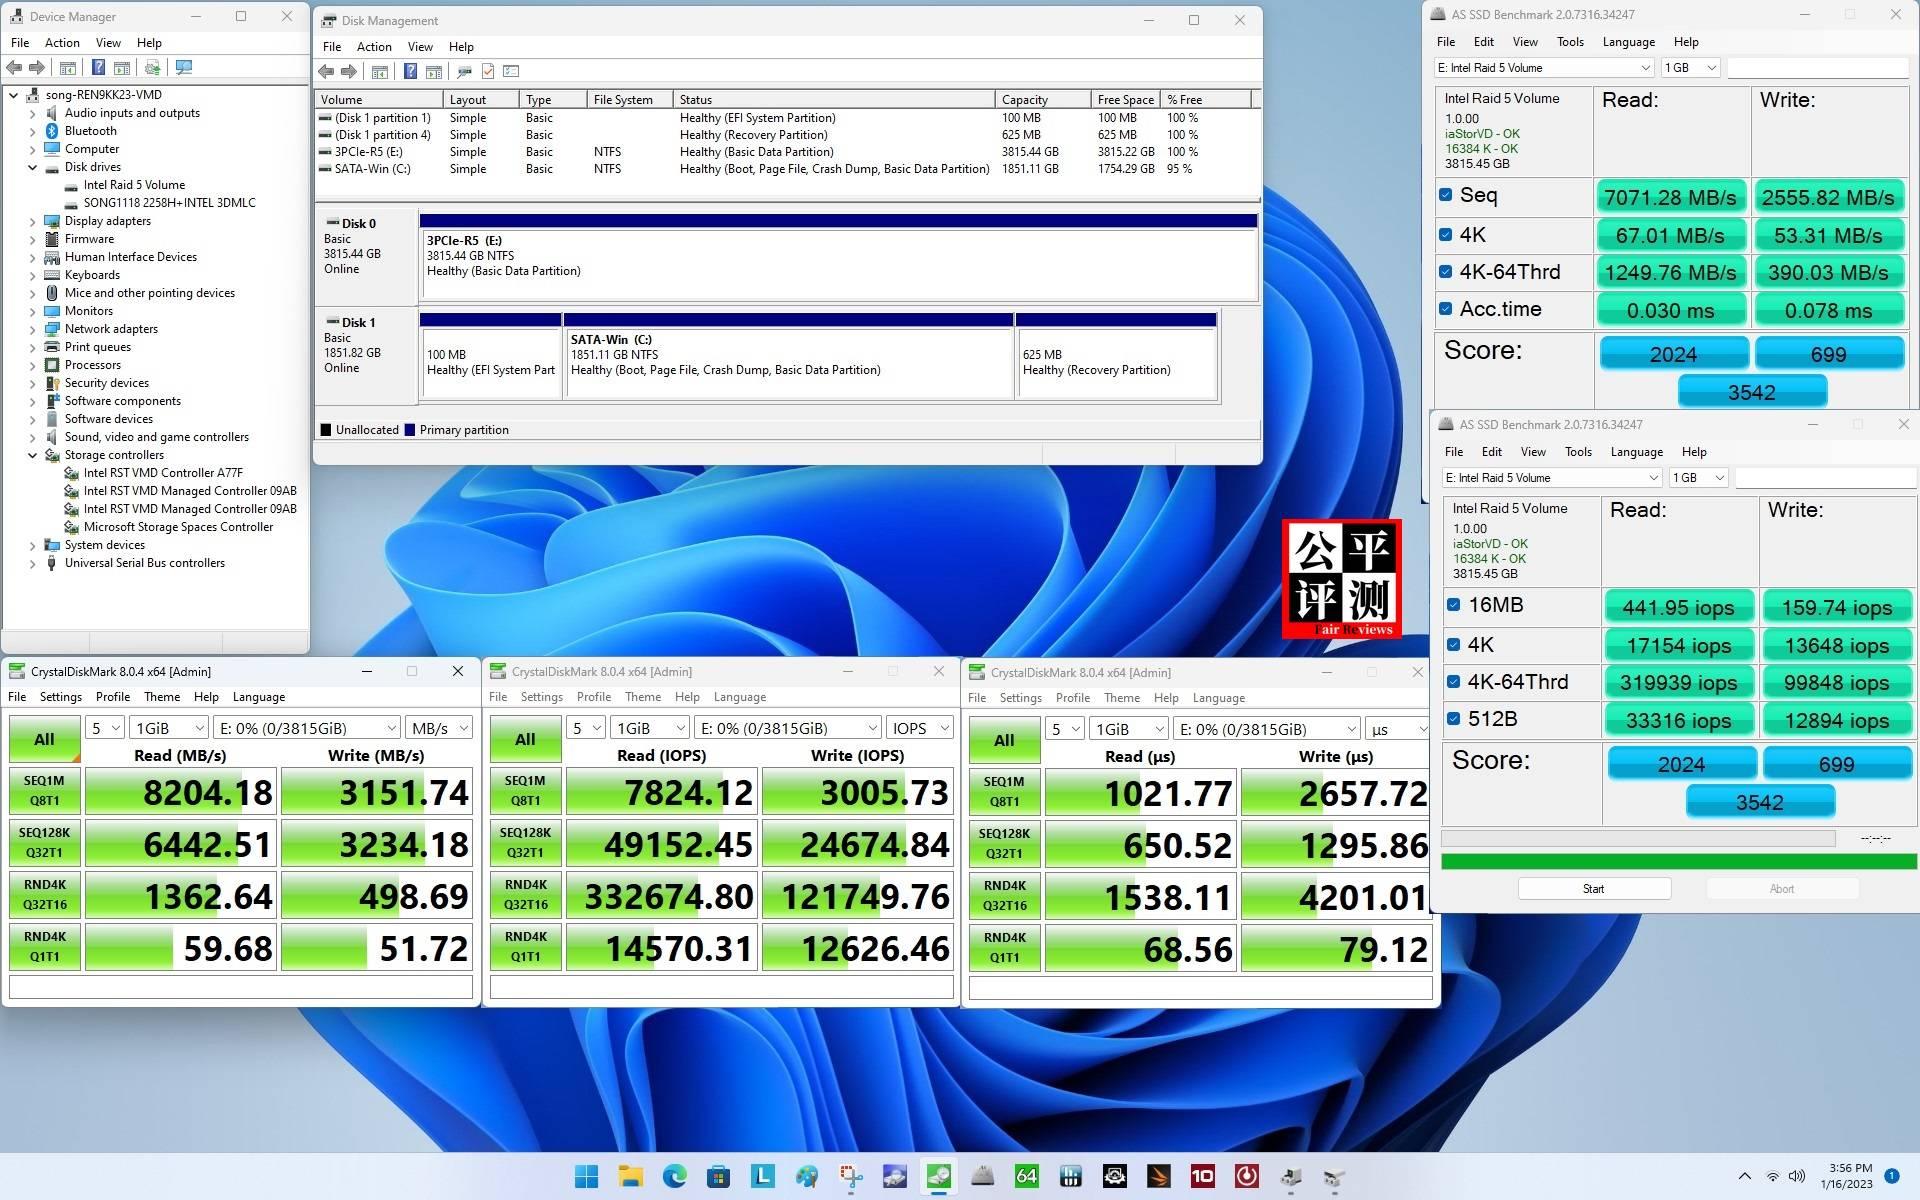The image size is (1920, 1200).
Task: Click the Forward arrow in Device Manager toolbar
Action: pyautogui.click(x=37, y=67)
